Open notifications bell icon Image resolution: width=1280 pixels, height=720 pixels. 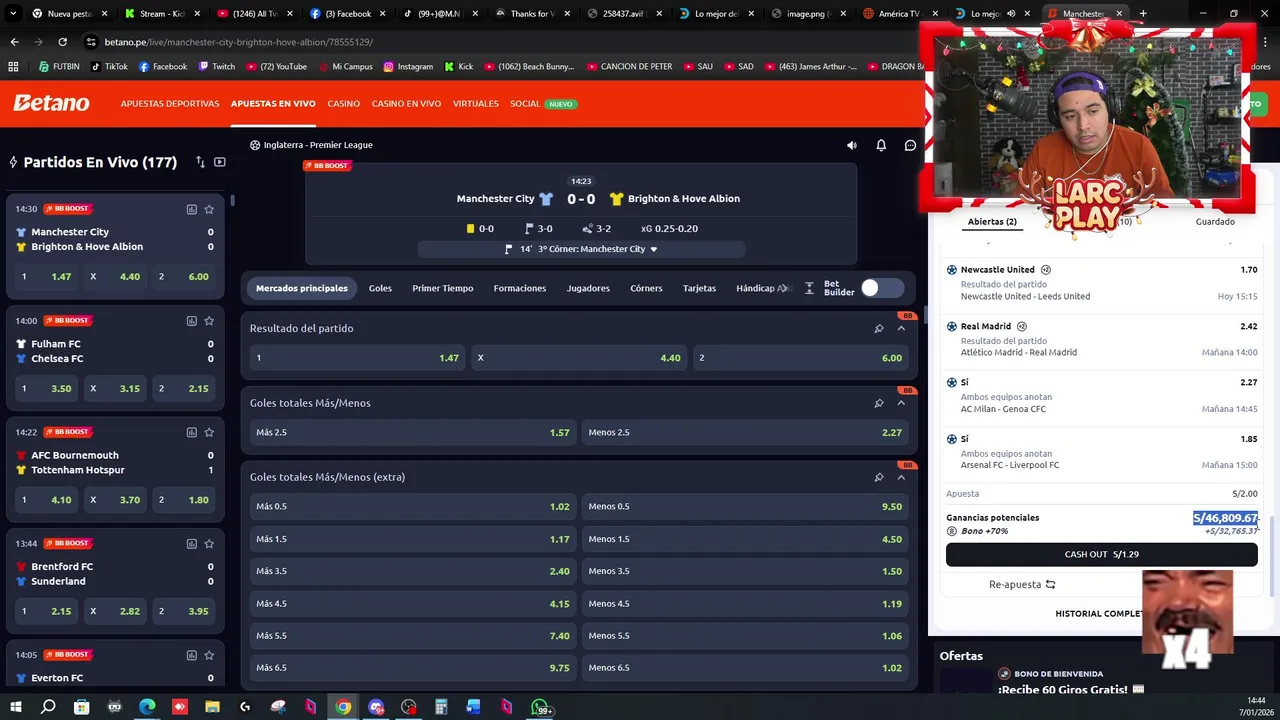coord(881,145)
